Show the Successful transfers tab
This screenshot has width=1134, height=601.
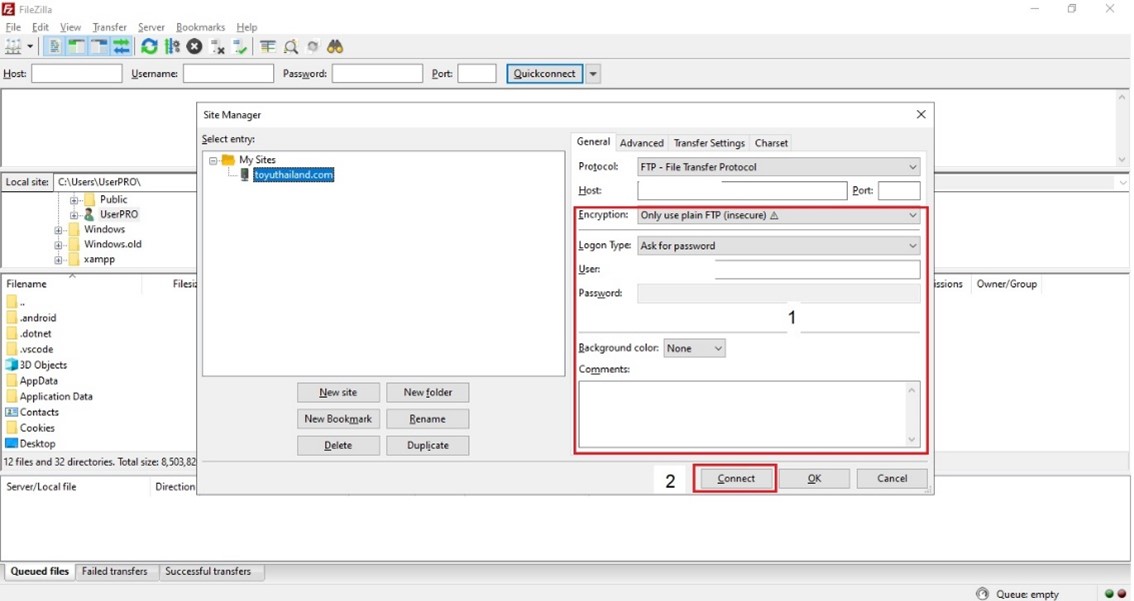point(208,571)
